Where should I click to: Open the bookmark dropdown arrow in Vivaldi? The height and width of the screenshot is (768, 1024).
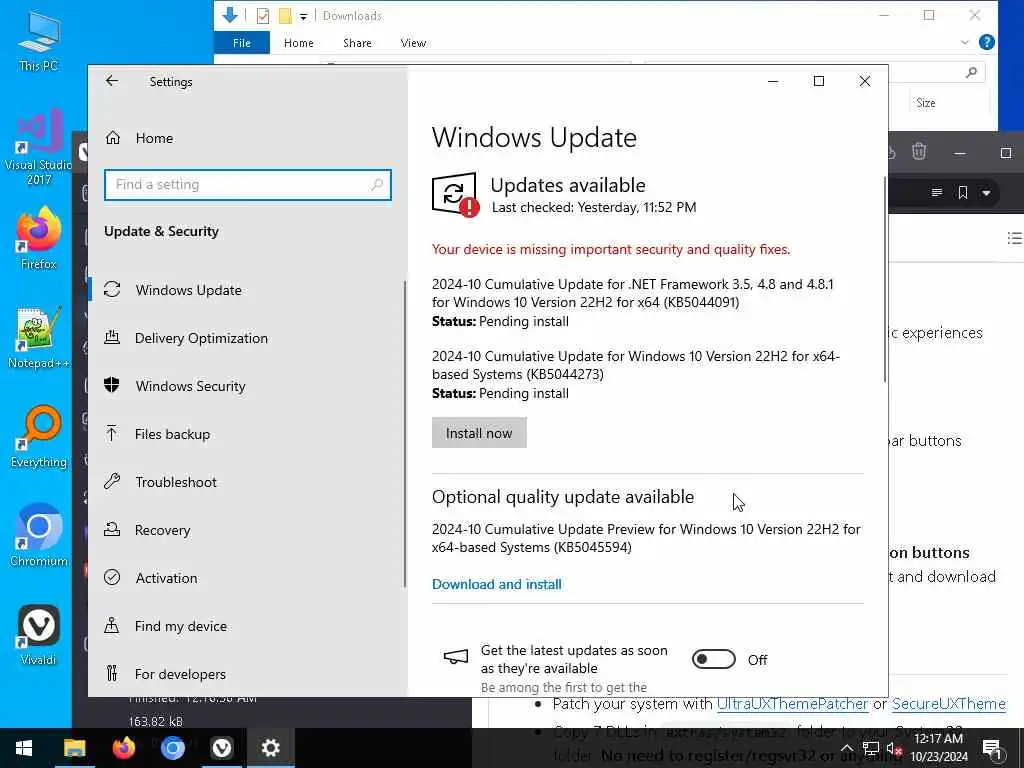pyautogui.click(x=986, y=193)
